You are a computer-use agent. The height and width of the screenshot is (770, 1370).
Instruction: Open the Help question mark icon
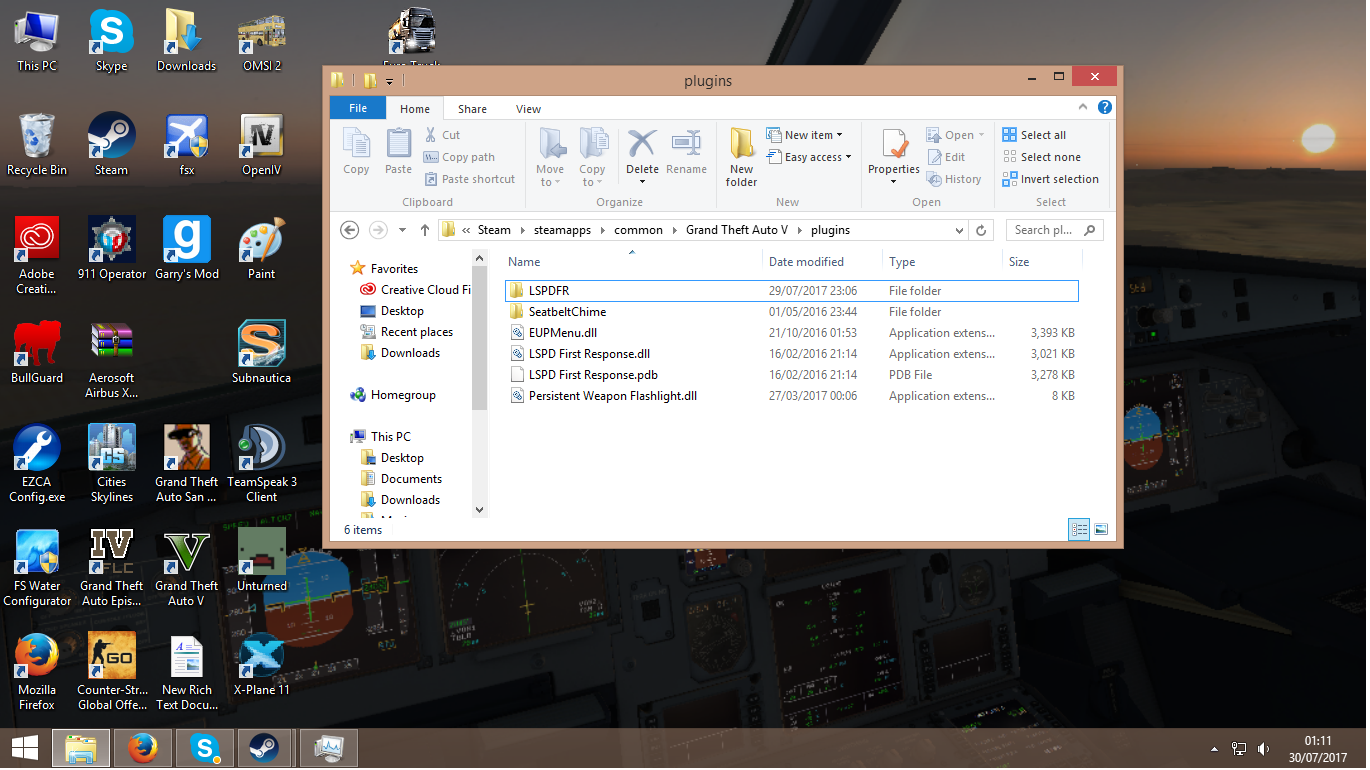point(1104,108)
